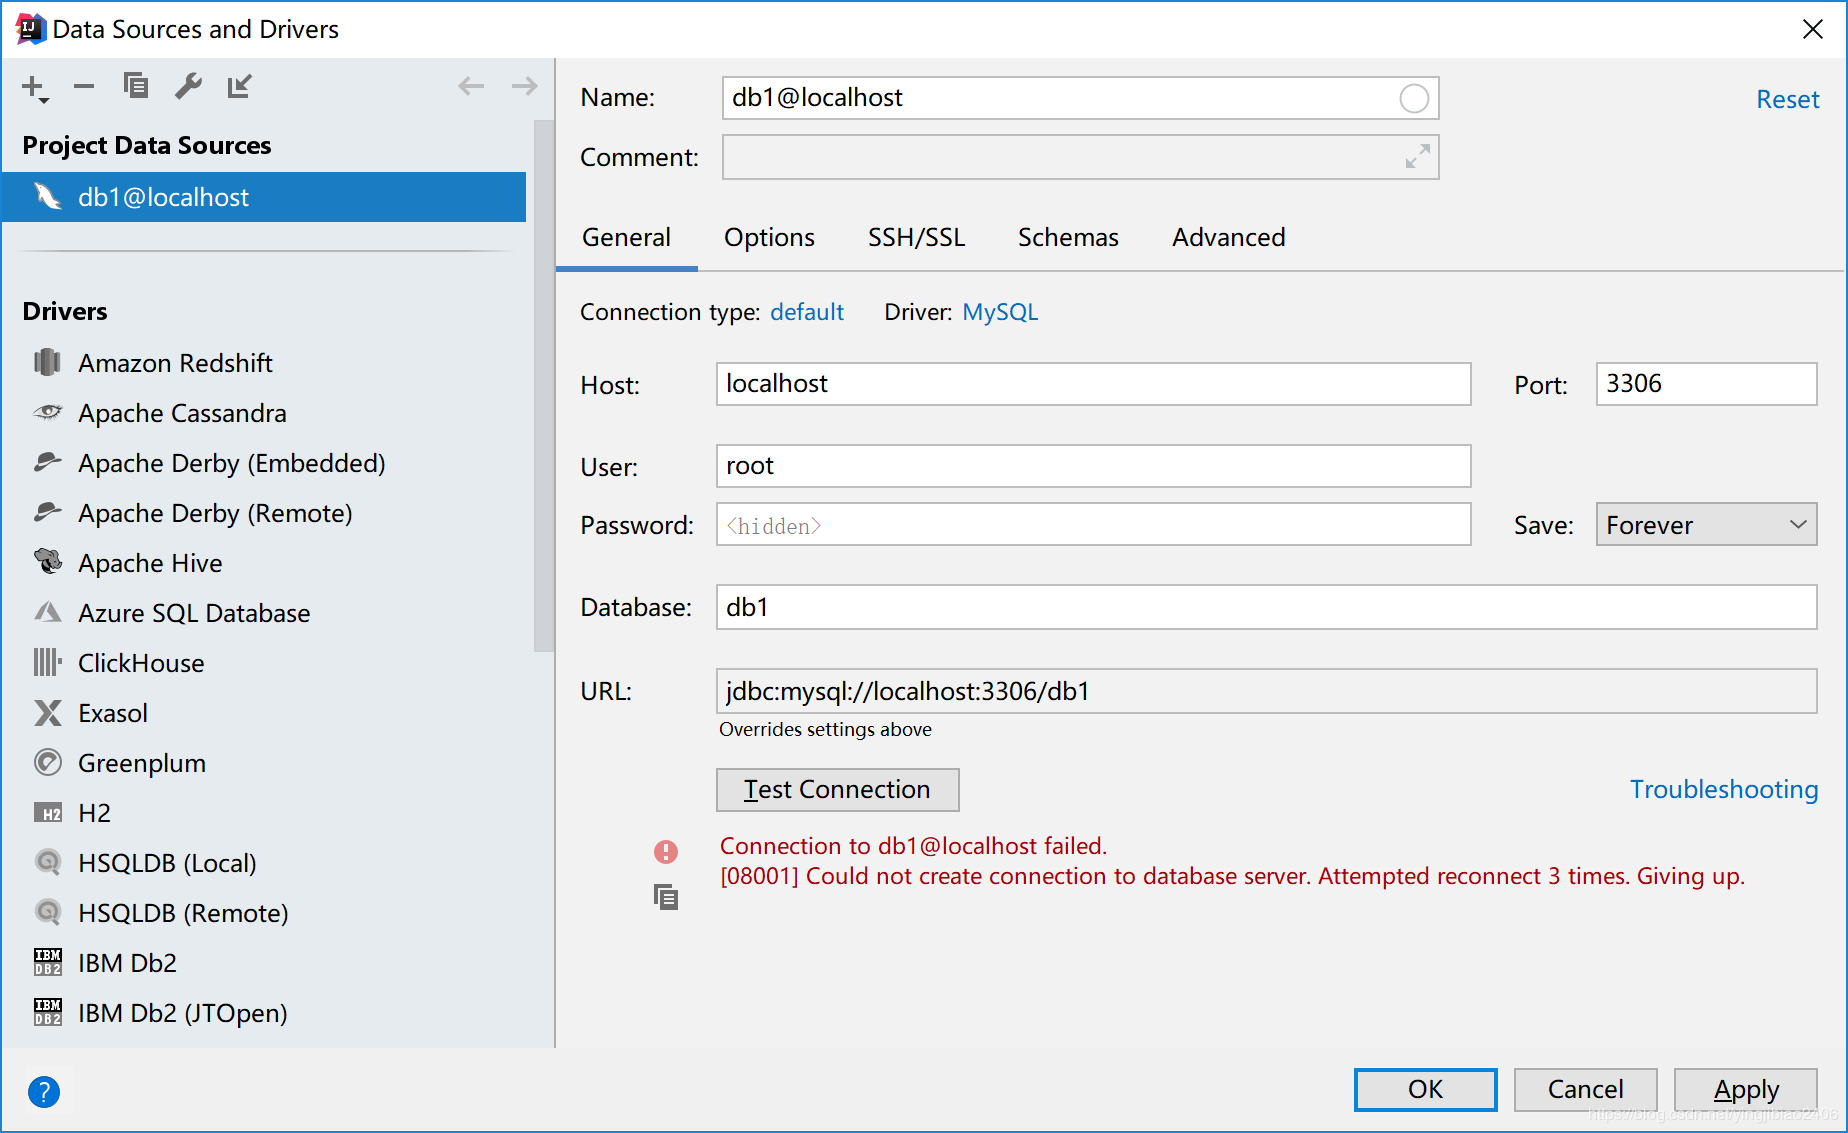Viewport: 1848px width, 1133px height.
Task: Add a new data source with plus icon
Action: coord(35,88)
